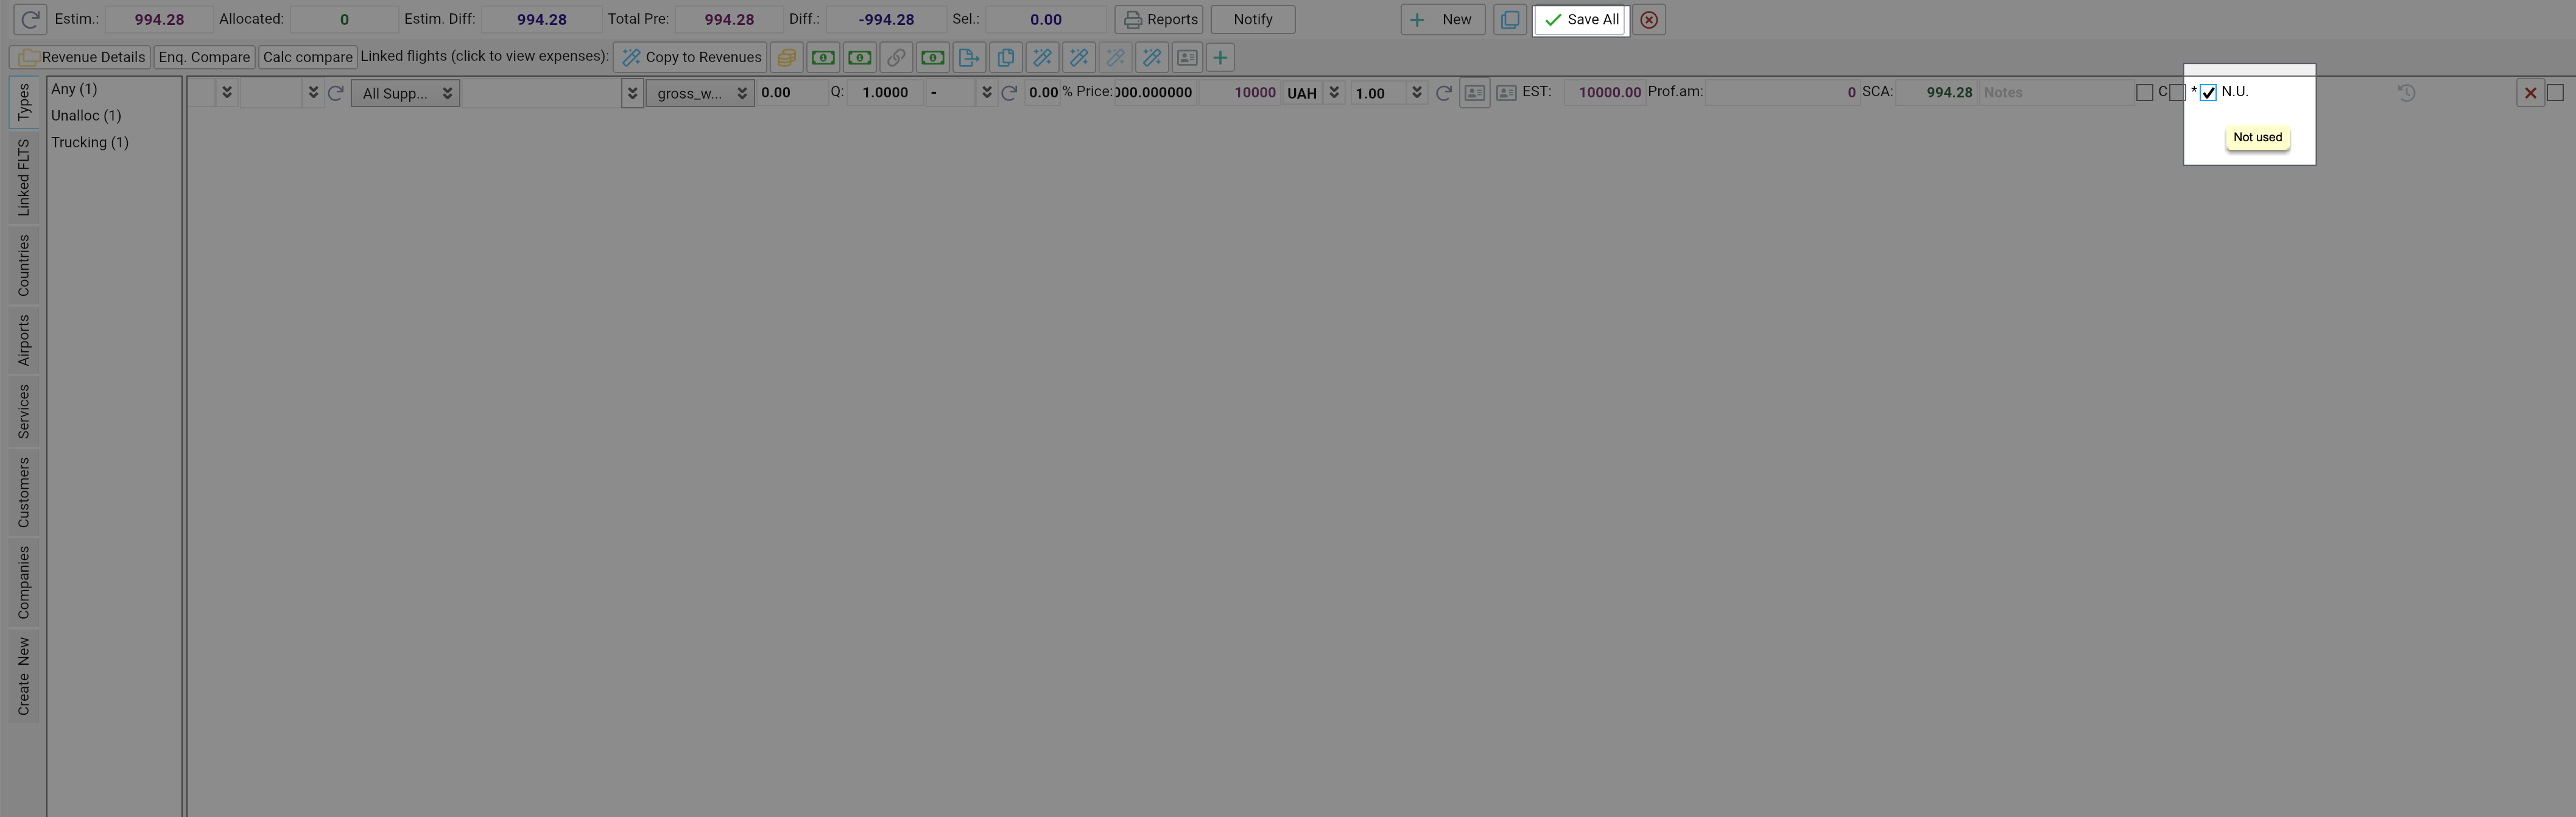
Task: Uncheck the N.U. not used checkbox
Action: [x=2208, y=93]
